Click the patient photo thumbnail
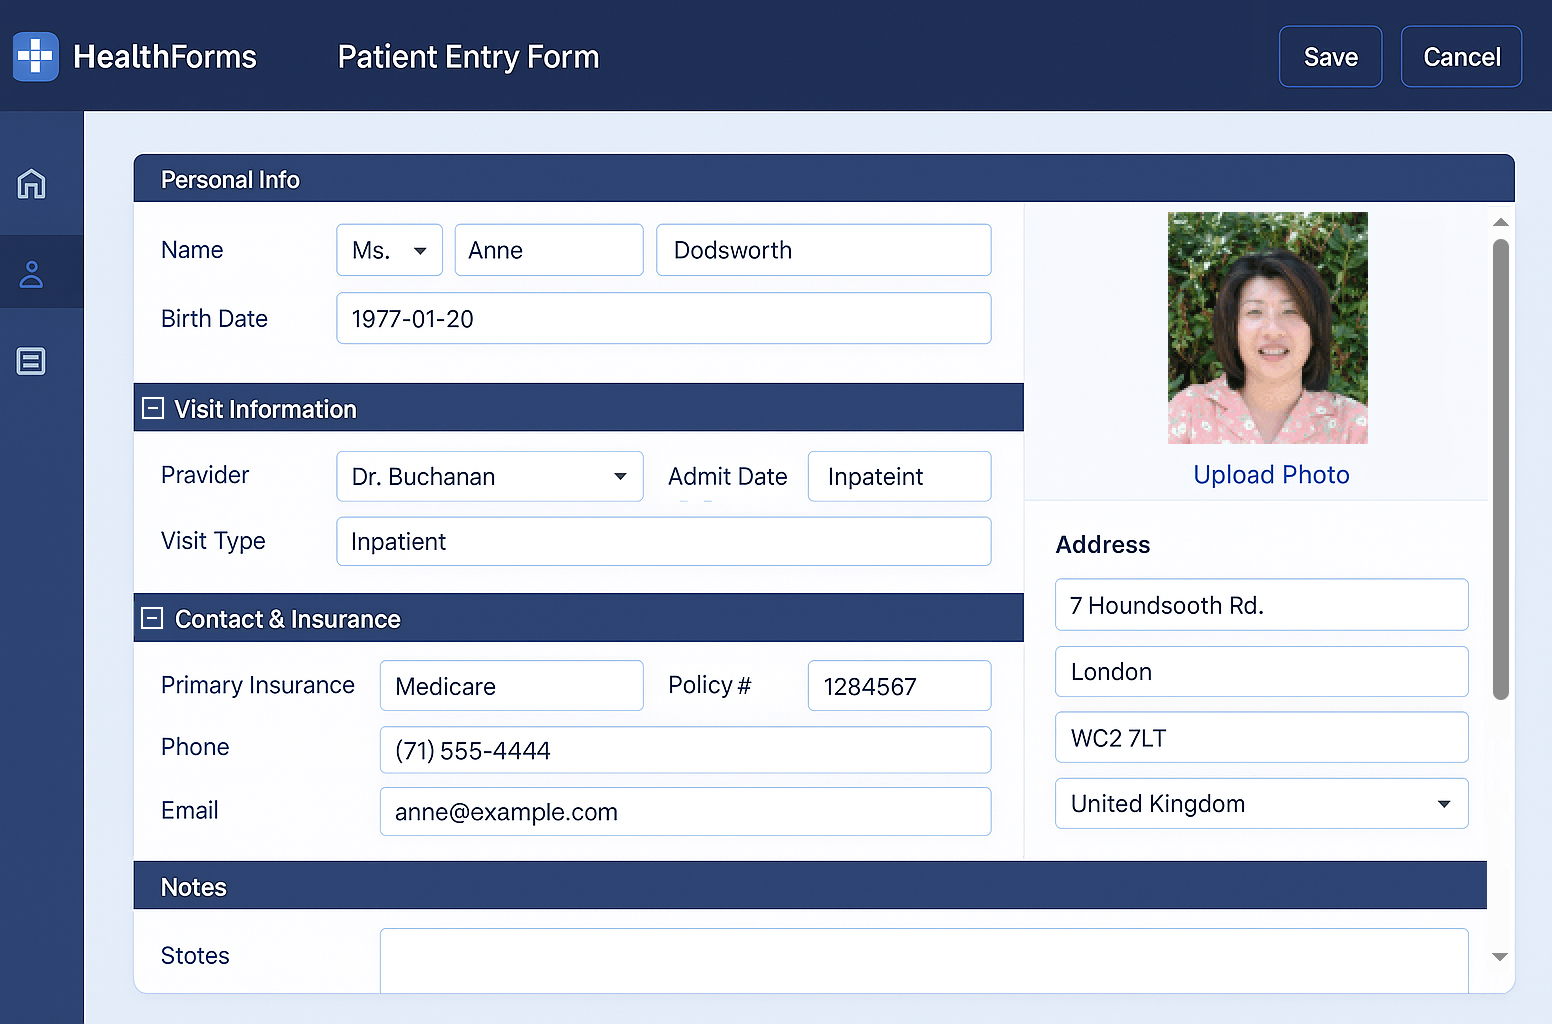 (x=1267, y=328)
